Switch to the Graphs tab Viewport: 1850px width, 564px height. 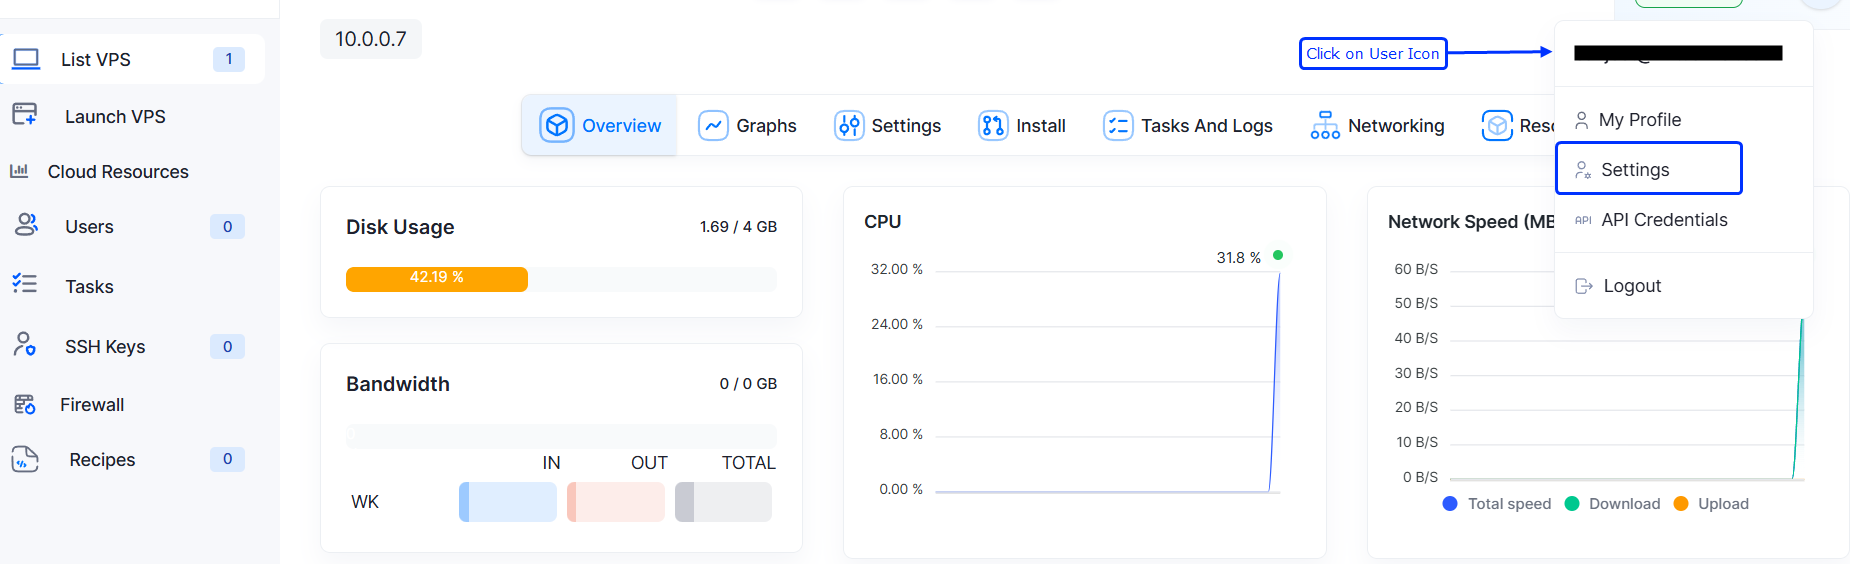pos(747,126)
